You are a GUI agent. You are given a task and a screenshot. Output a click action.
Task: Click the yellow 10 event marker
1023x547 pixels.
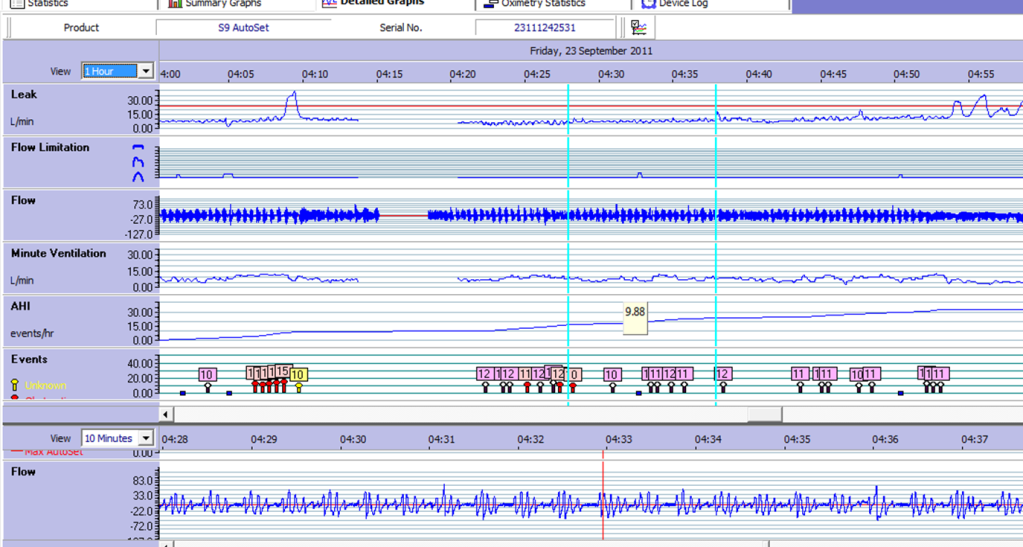click(298, 375)
